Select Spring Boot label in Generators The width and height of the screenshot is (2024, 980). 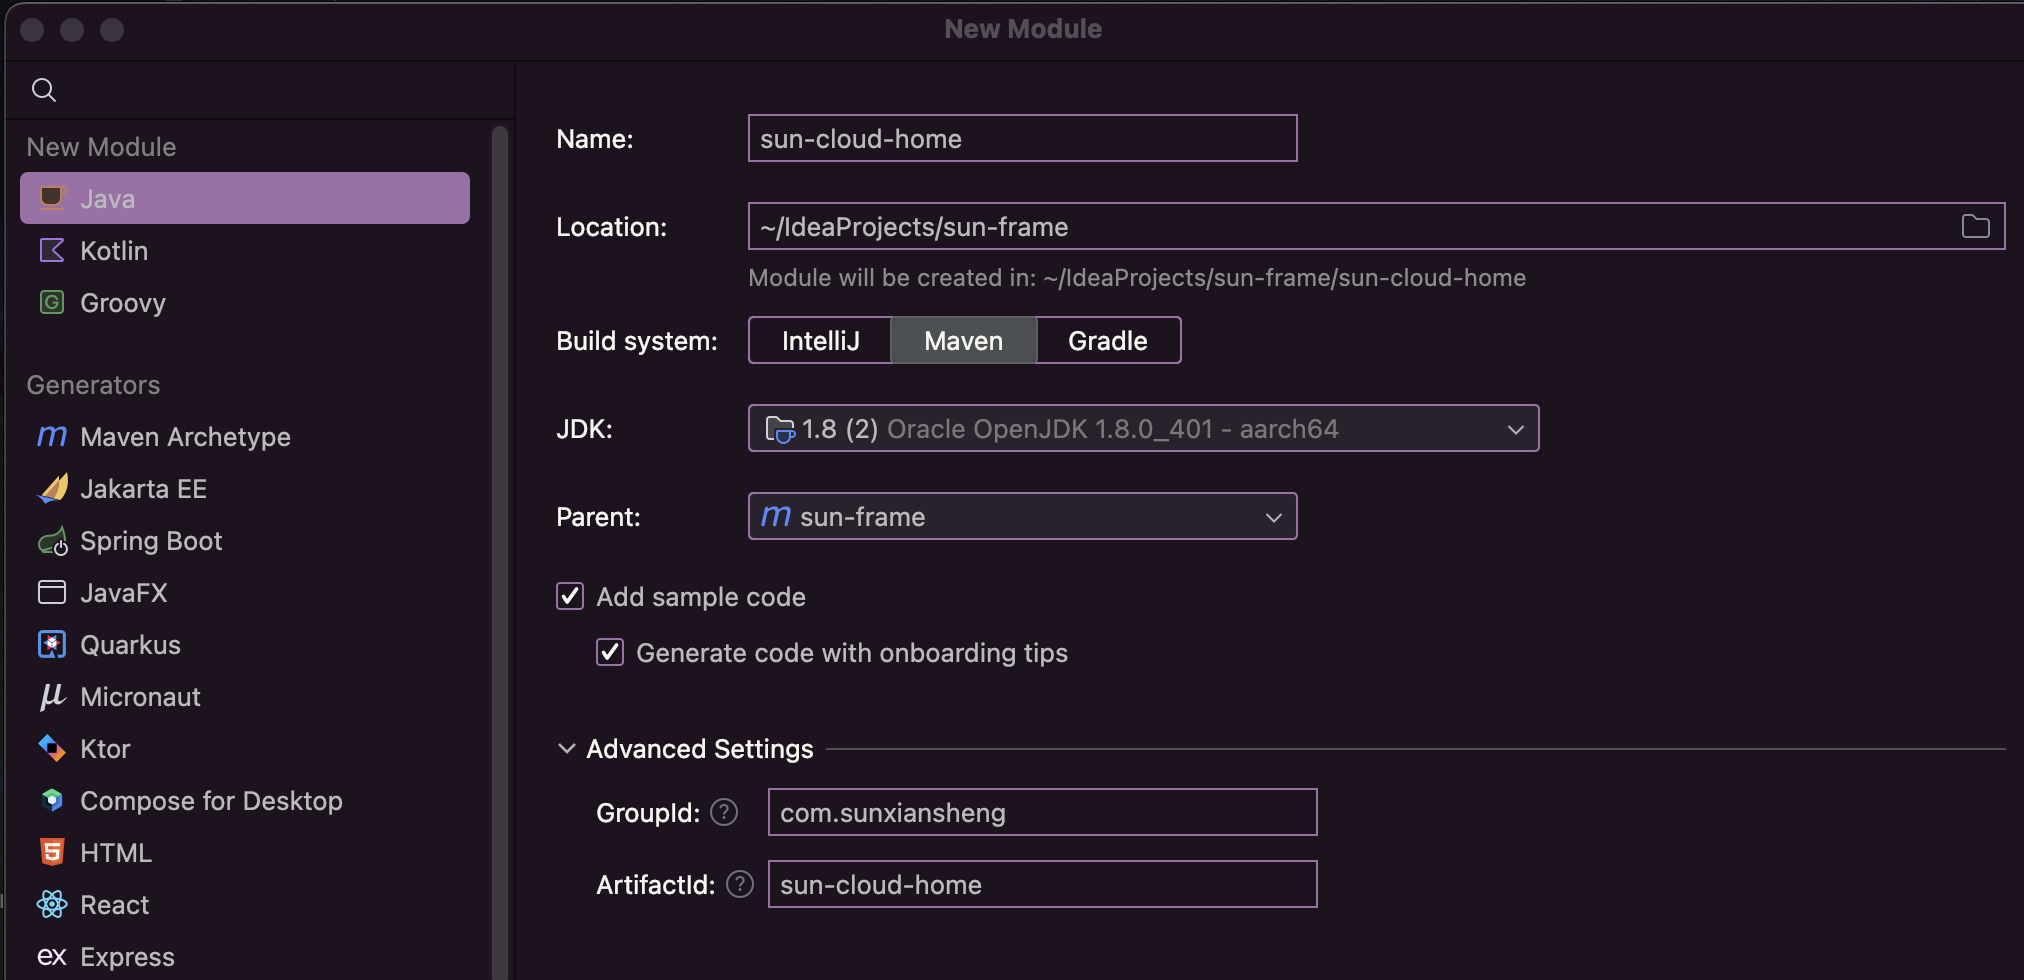click(x=151, y=541)
